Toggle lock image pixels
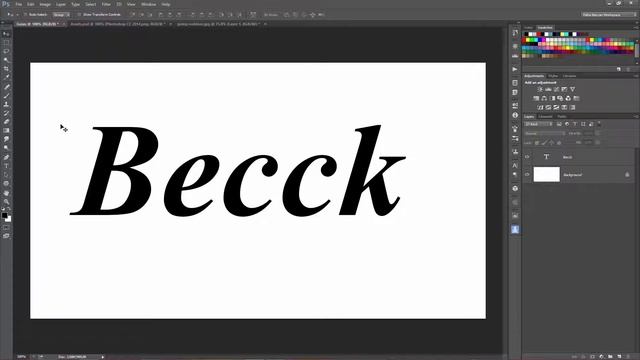This screenshot has height=360, width=640. tap(544, 143)
